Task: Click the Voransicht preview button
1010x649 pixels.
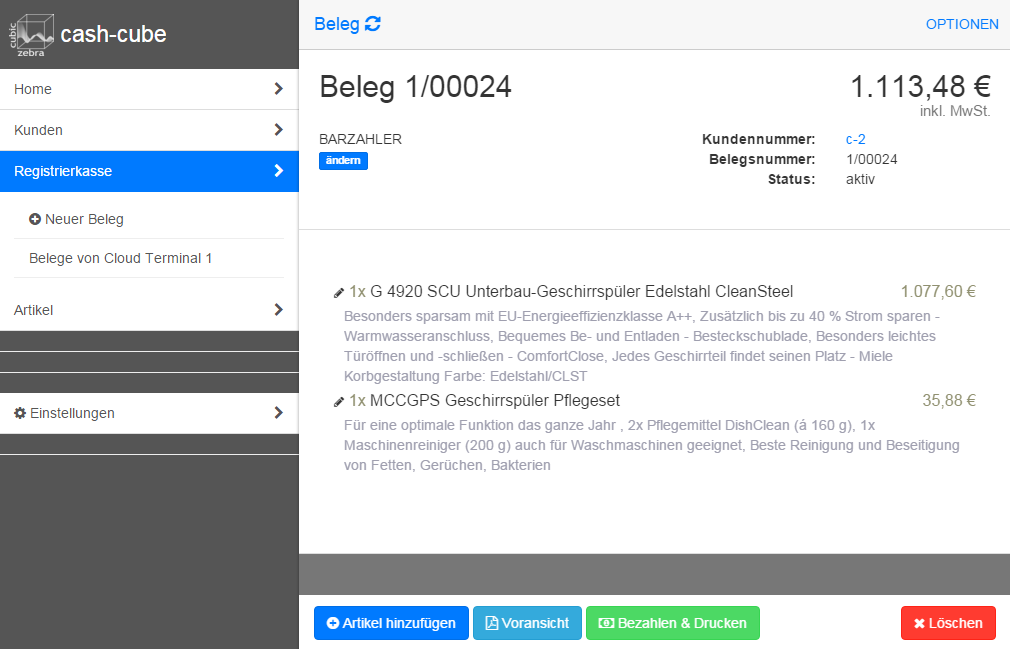Action: [527, 623]
